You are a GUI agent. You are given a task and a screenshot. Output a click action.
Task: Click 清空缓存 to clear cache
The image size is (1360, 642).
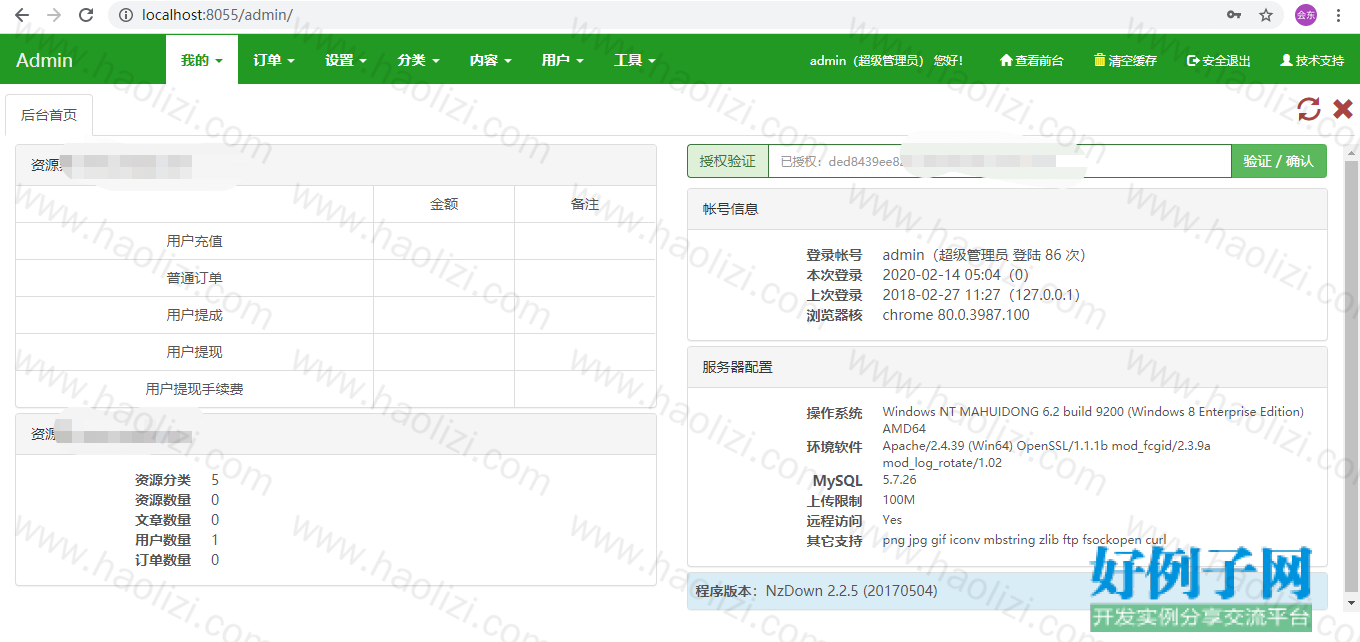1125,61
